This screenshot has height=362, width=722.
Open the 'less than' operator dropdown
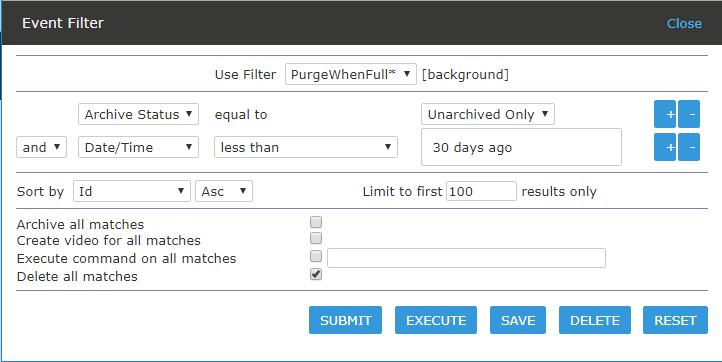[306, 147]
